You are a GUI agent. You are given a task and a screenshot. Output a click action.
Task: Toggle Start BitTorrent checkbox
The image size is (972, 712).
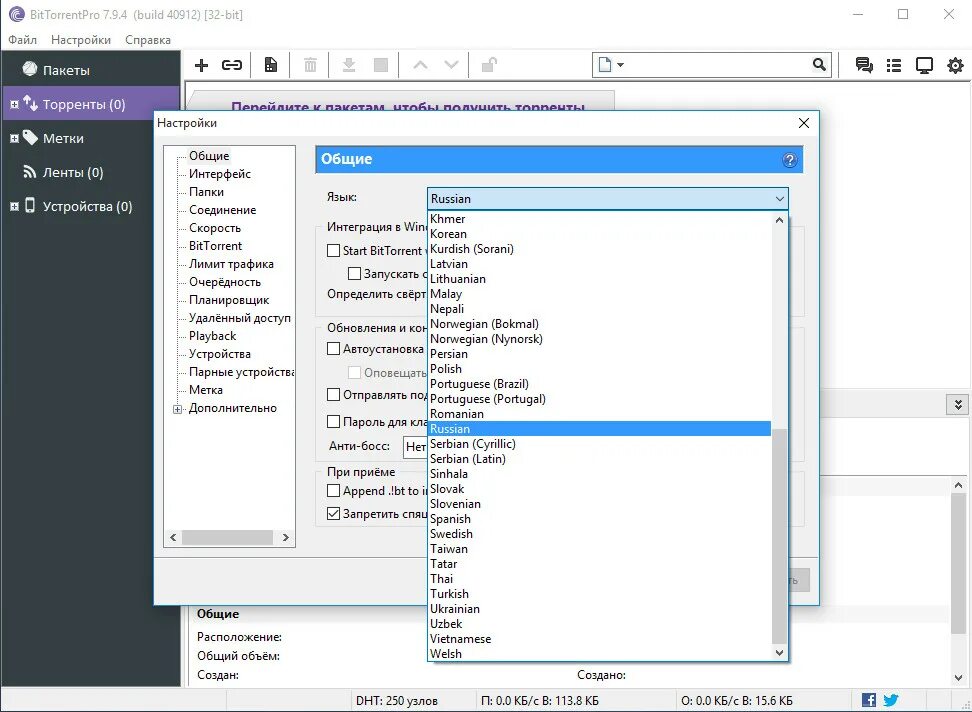pos(334,250)
